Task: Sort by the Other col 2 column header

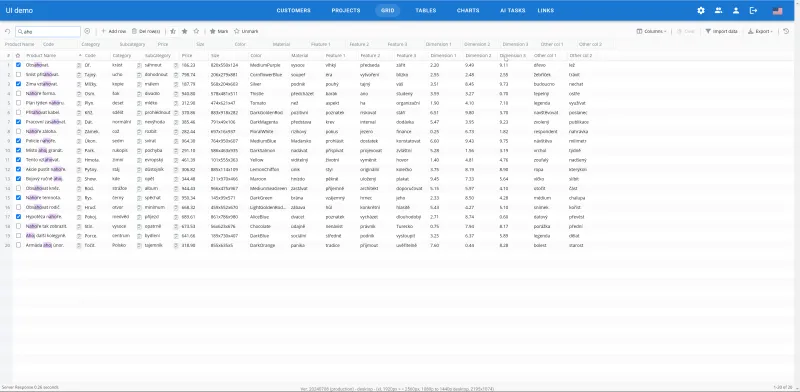Action: coord(581,55)
